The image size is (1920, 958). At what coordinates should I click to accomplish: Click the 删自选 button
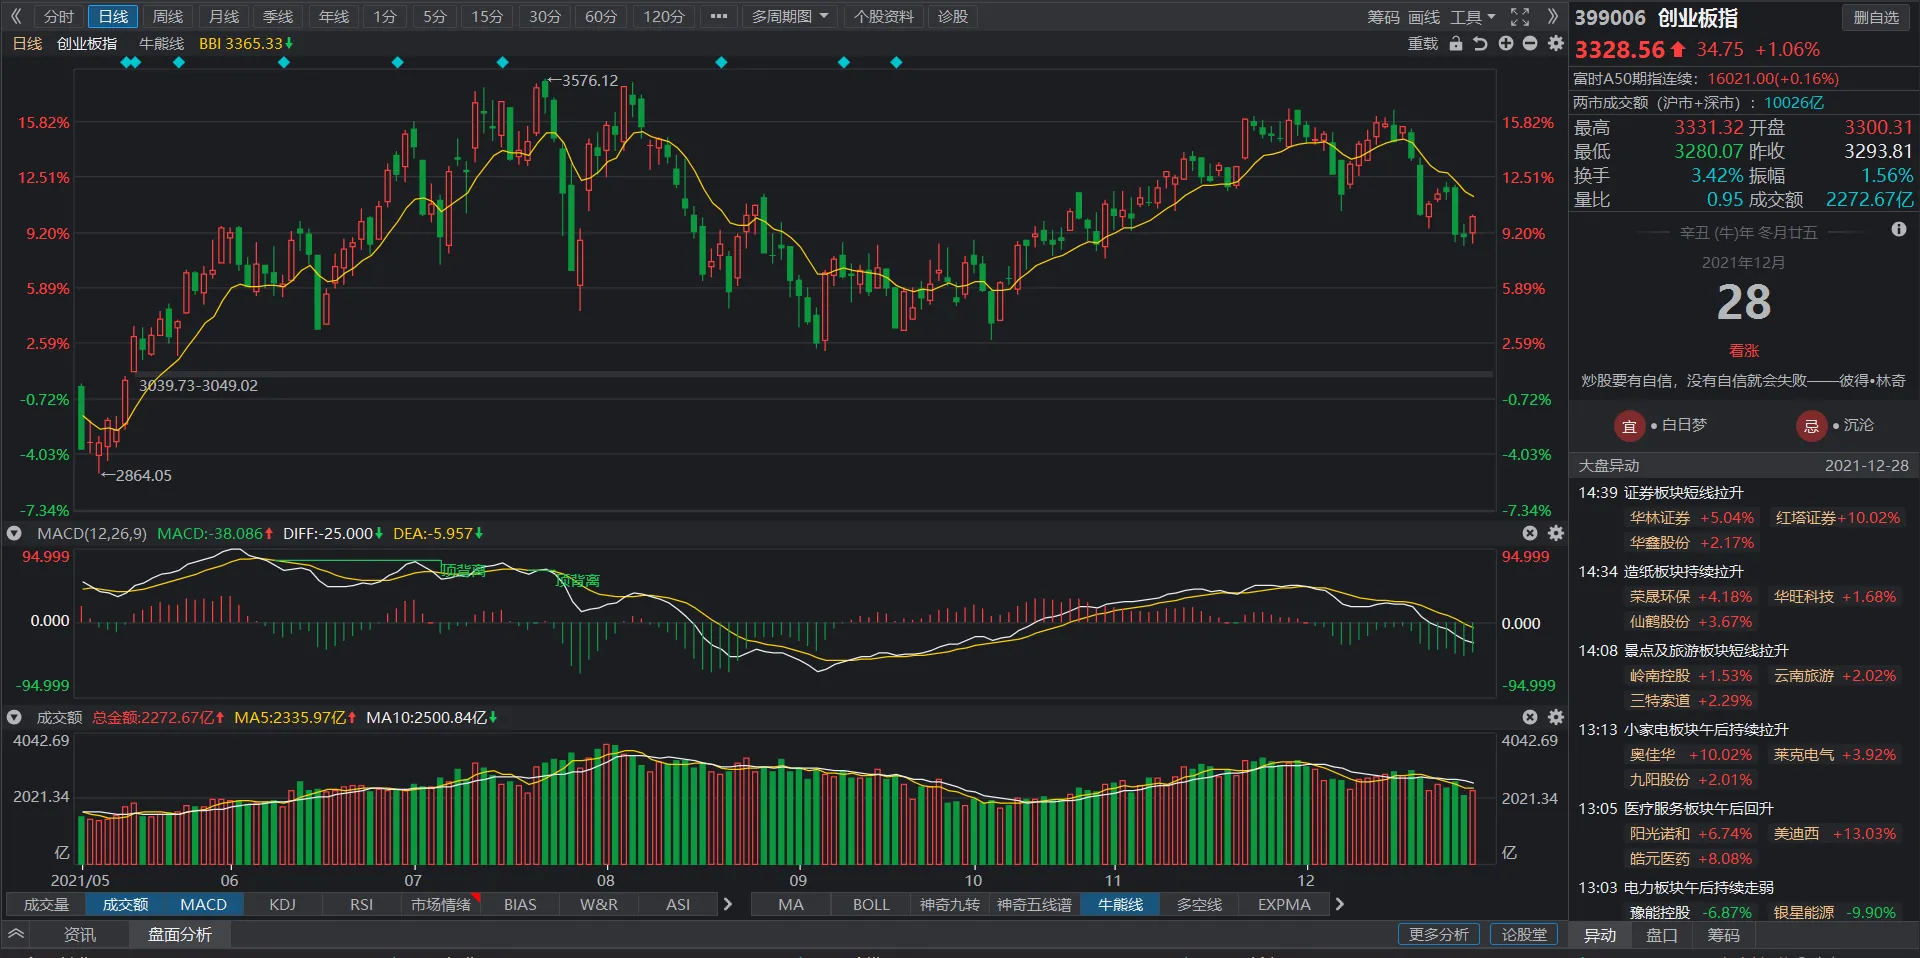coord(1876,17)
